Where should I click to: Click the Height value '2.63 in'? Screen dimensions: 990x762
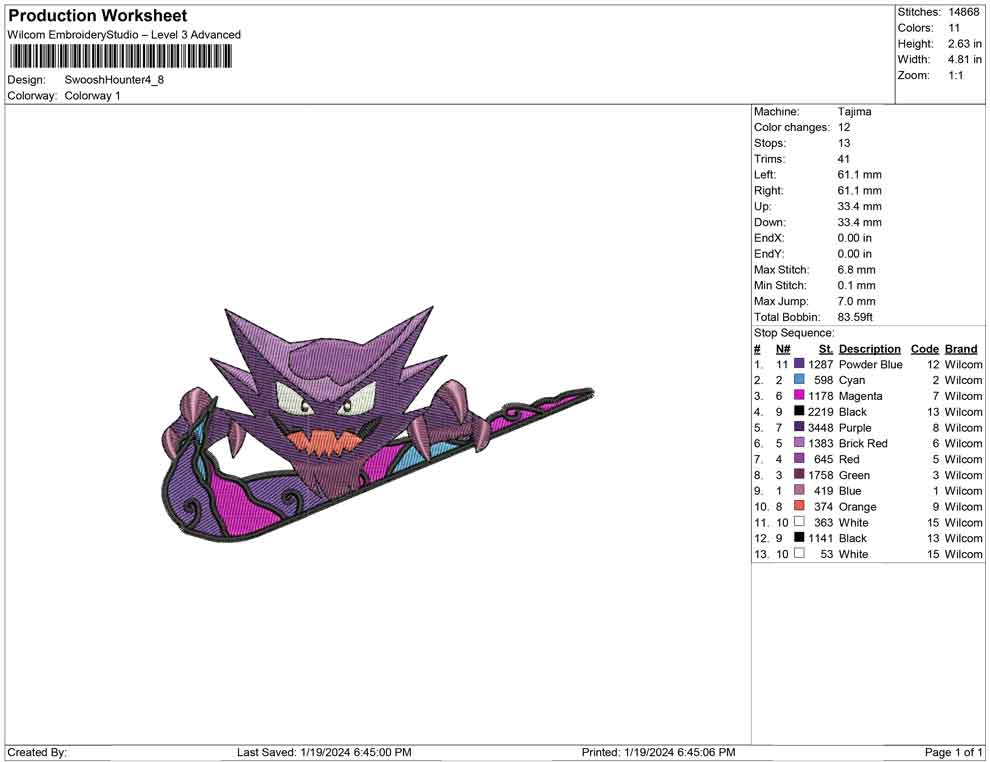965,44
